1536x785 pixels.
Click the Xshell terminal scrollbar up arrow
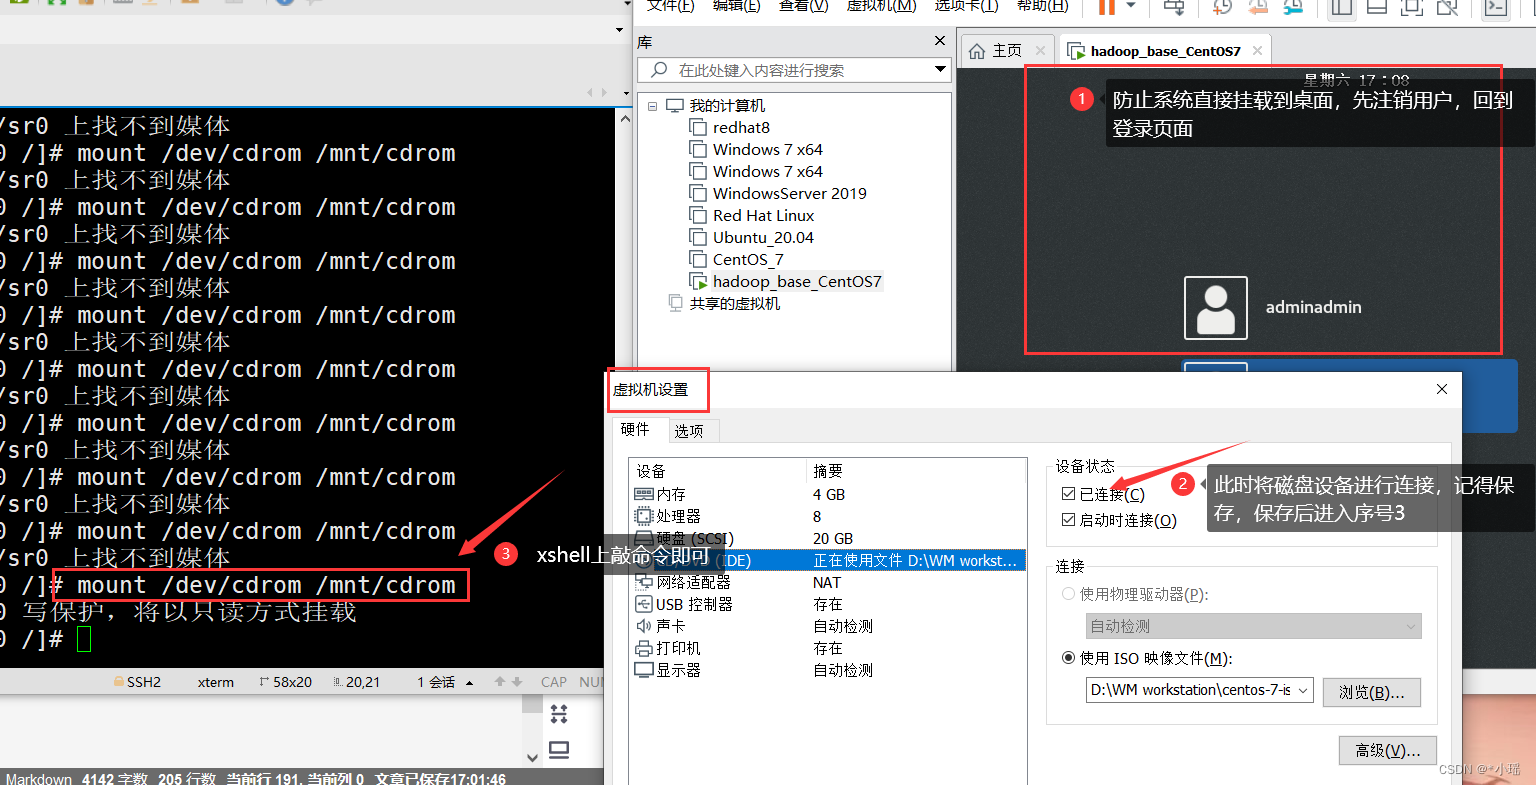tap(625, 117)
